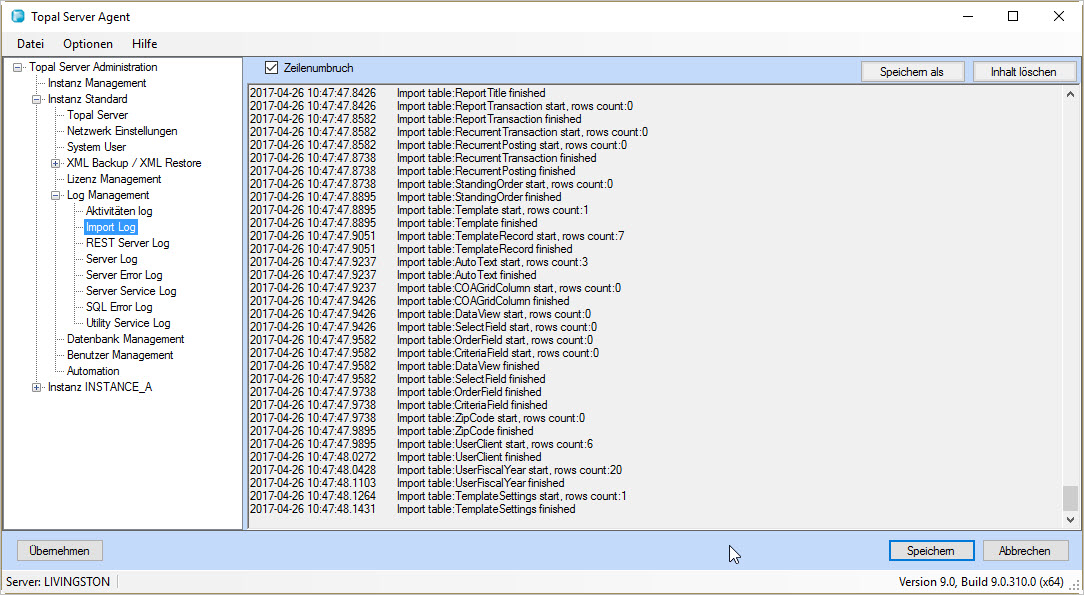The width and height of the screenshot is (1084, 595).
Task: Click the Speichern button at bottom
Action: 930,551
